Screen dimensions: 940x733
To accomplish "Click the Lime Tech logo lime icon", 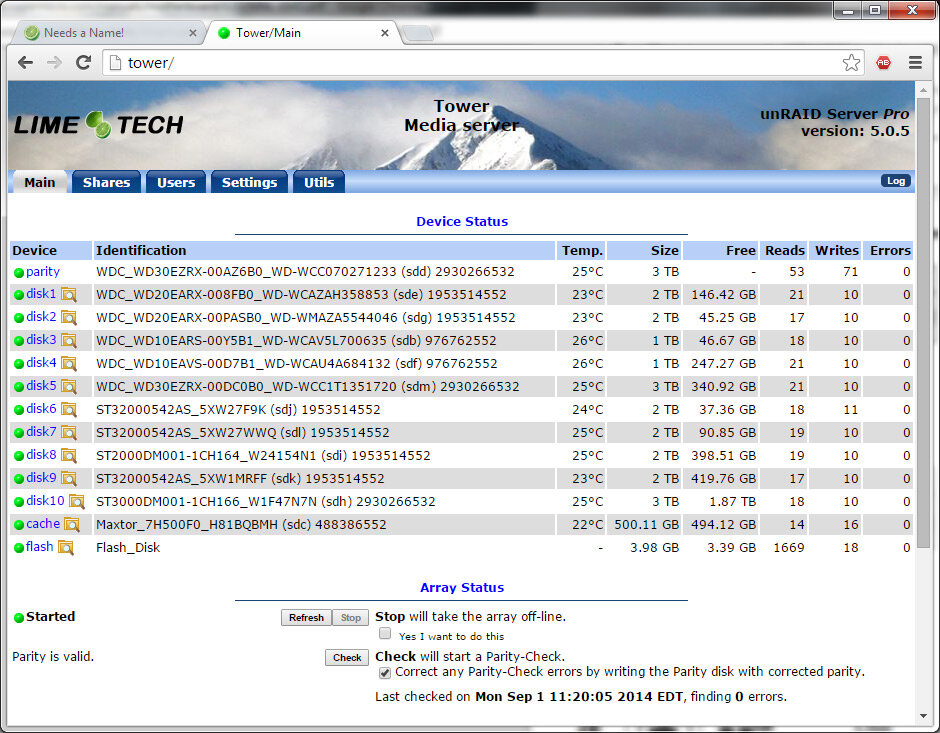I will pos(98,125).
